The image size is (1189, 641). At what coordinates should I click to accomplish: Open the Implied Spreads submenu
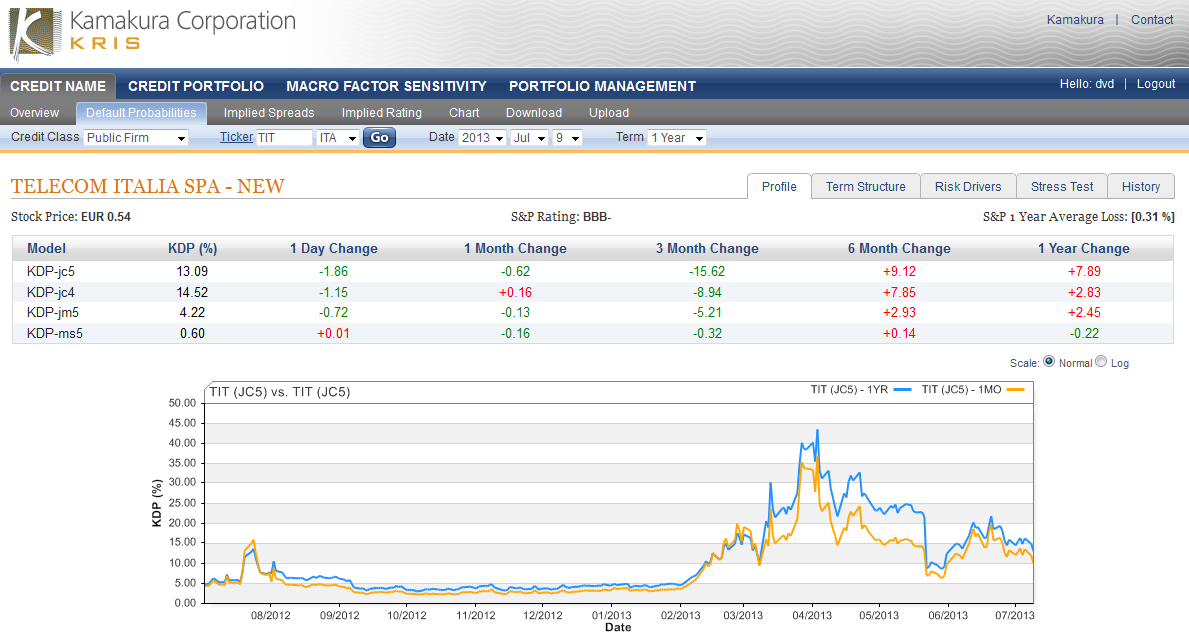click(268, 113)
